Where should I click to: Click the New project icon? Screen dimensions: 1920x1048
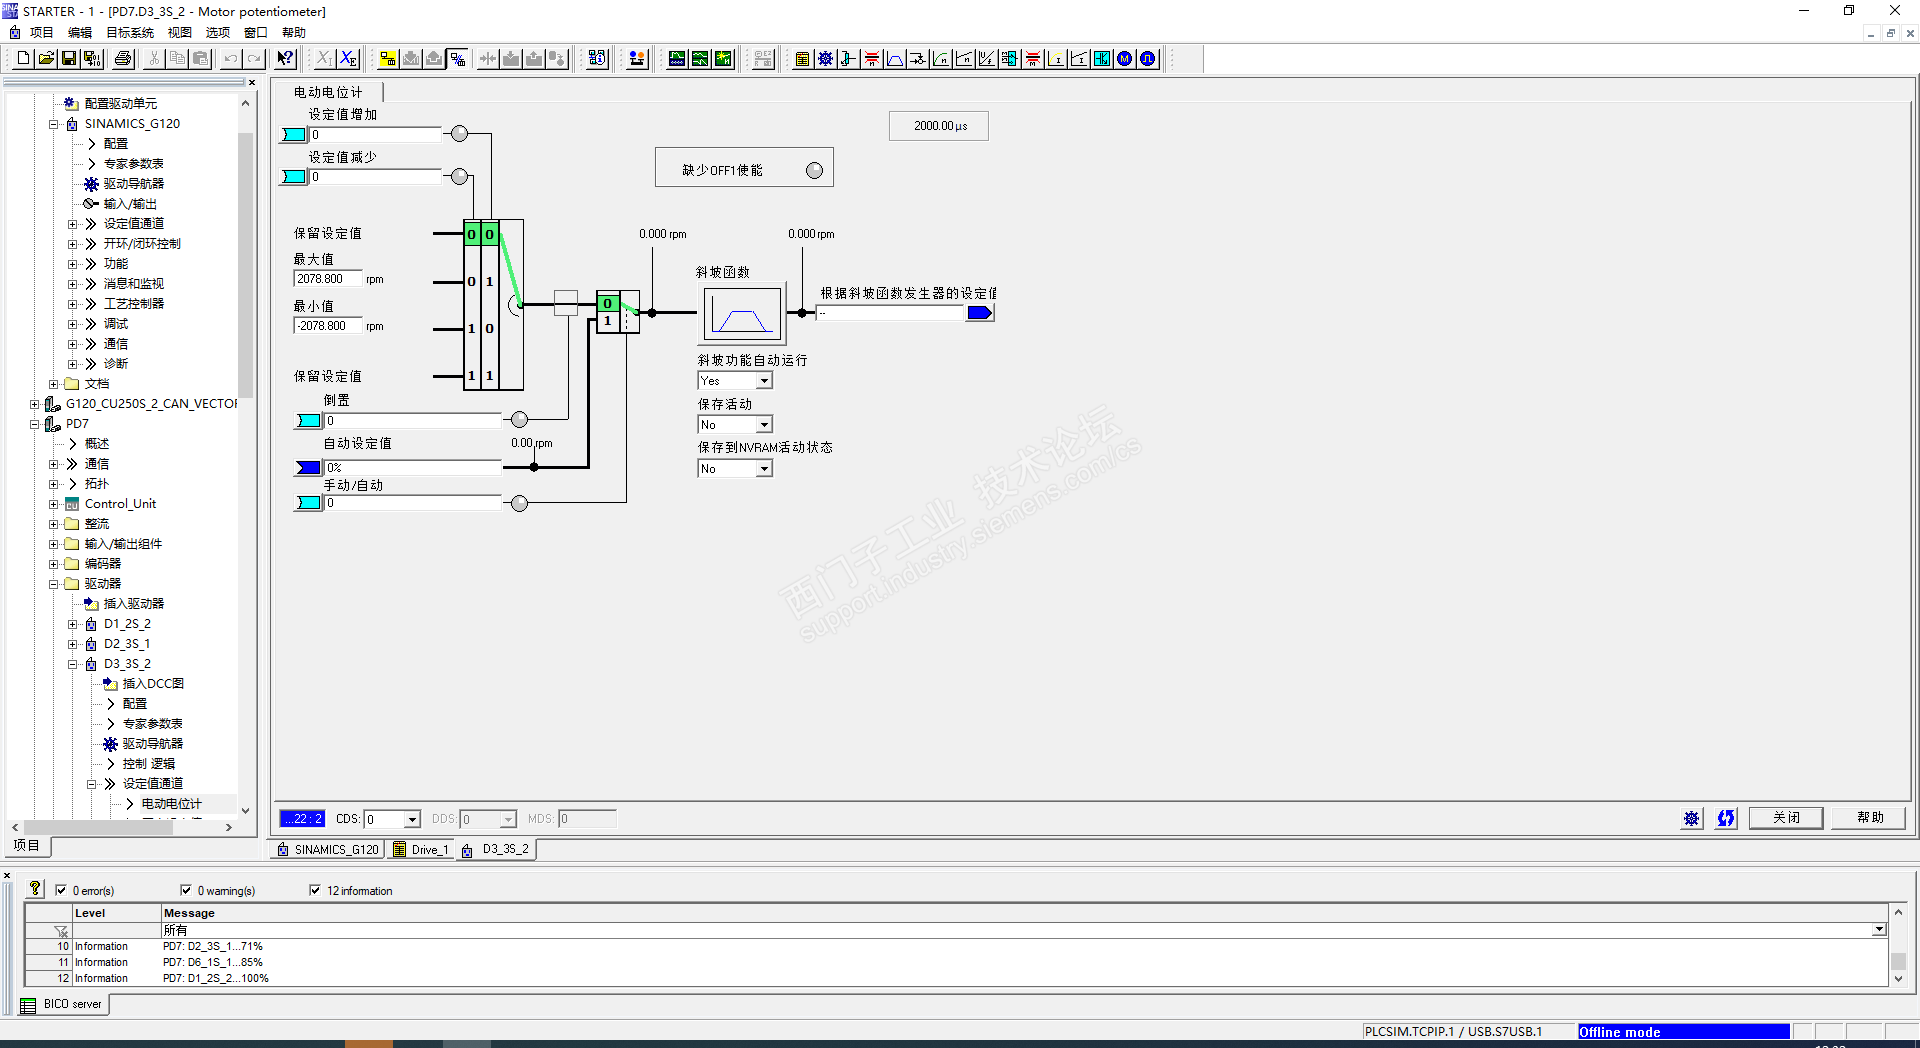coord(23,59)
